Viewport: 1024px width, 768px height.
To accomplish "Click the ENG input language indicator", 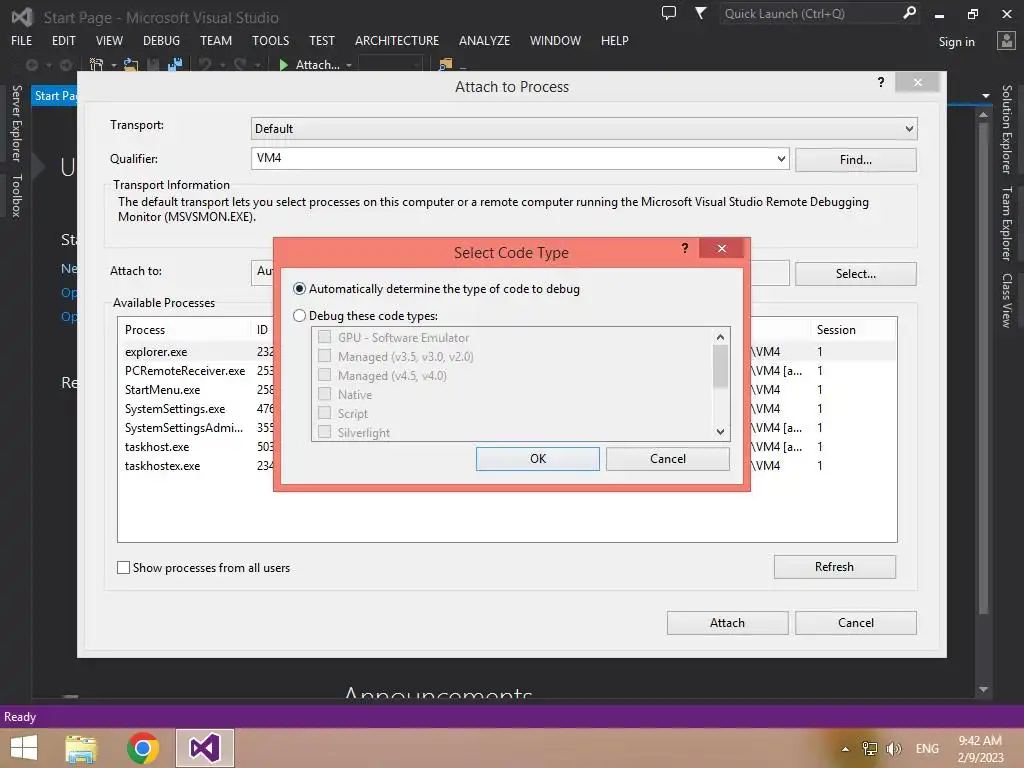I will (x=927, y=749).
